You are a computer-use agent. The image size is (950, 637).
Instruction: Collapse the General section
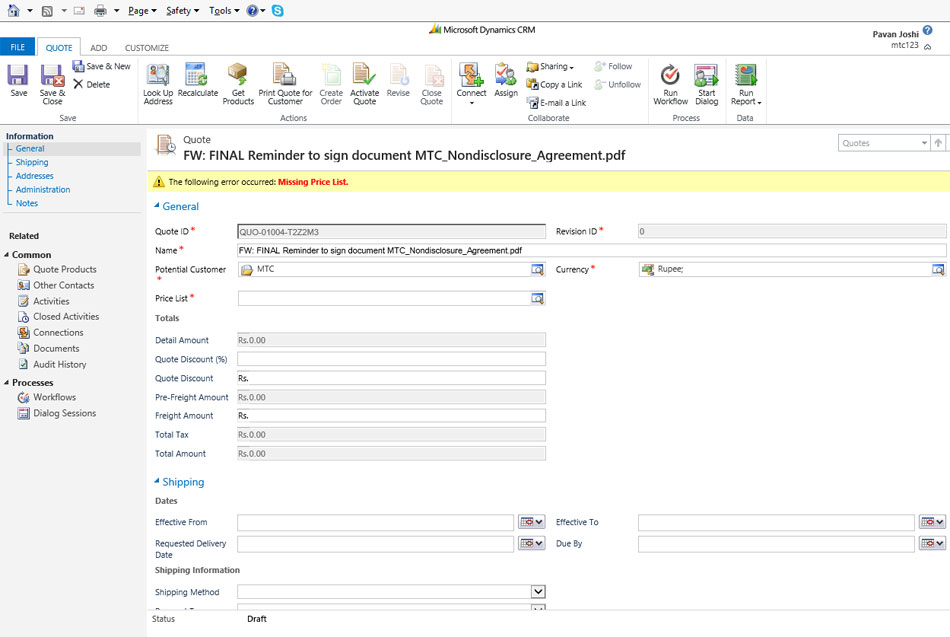pos(157,207)
